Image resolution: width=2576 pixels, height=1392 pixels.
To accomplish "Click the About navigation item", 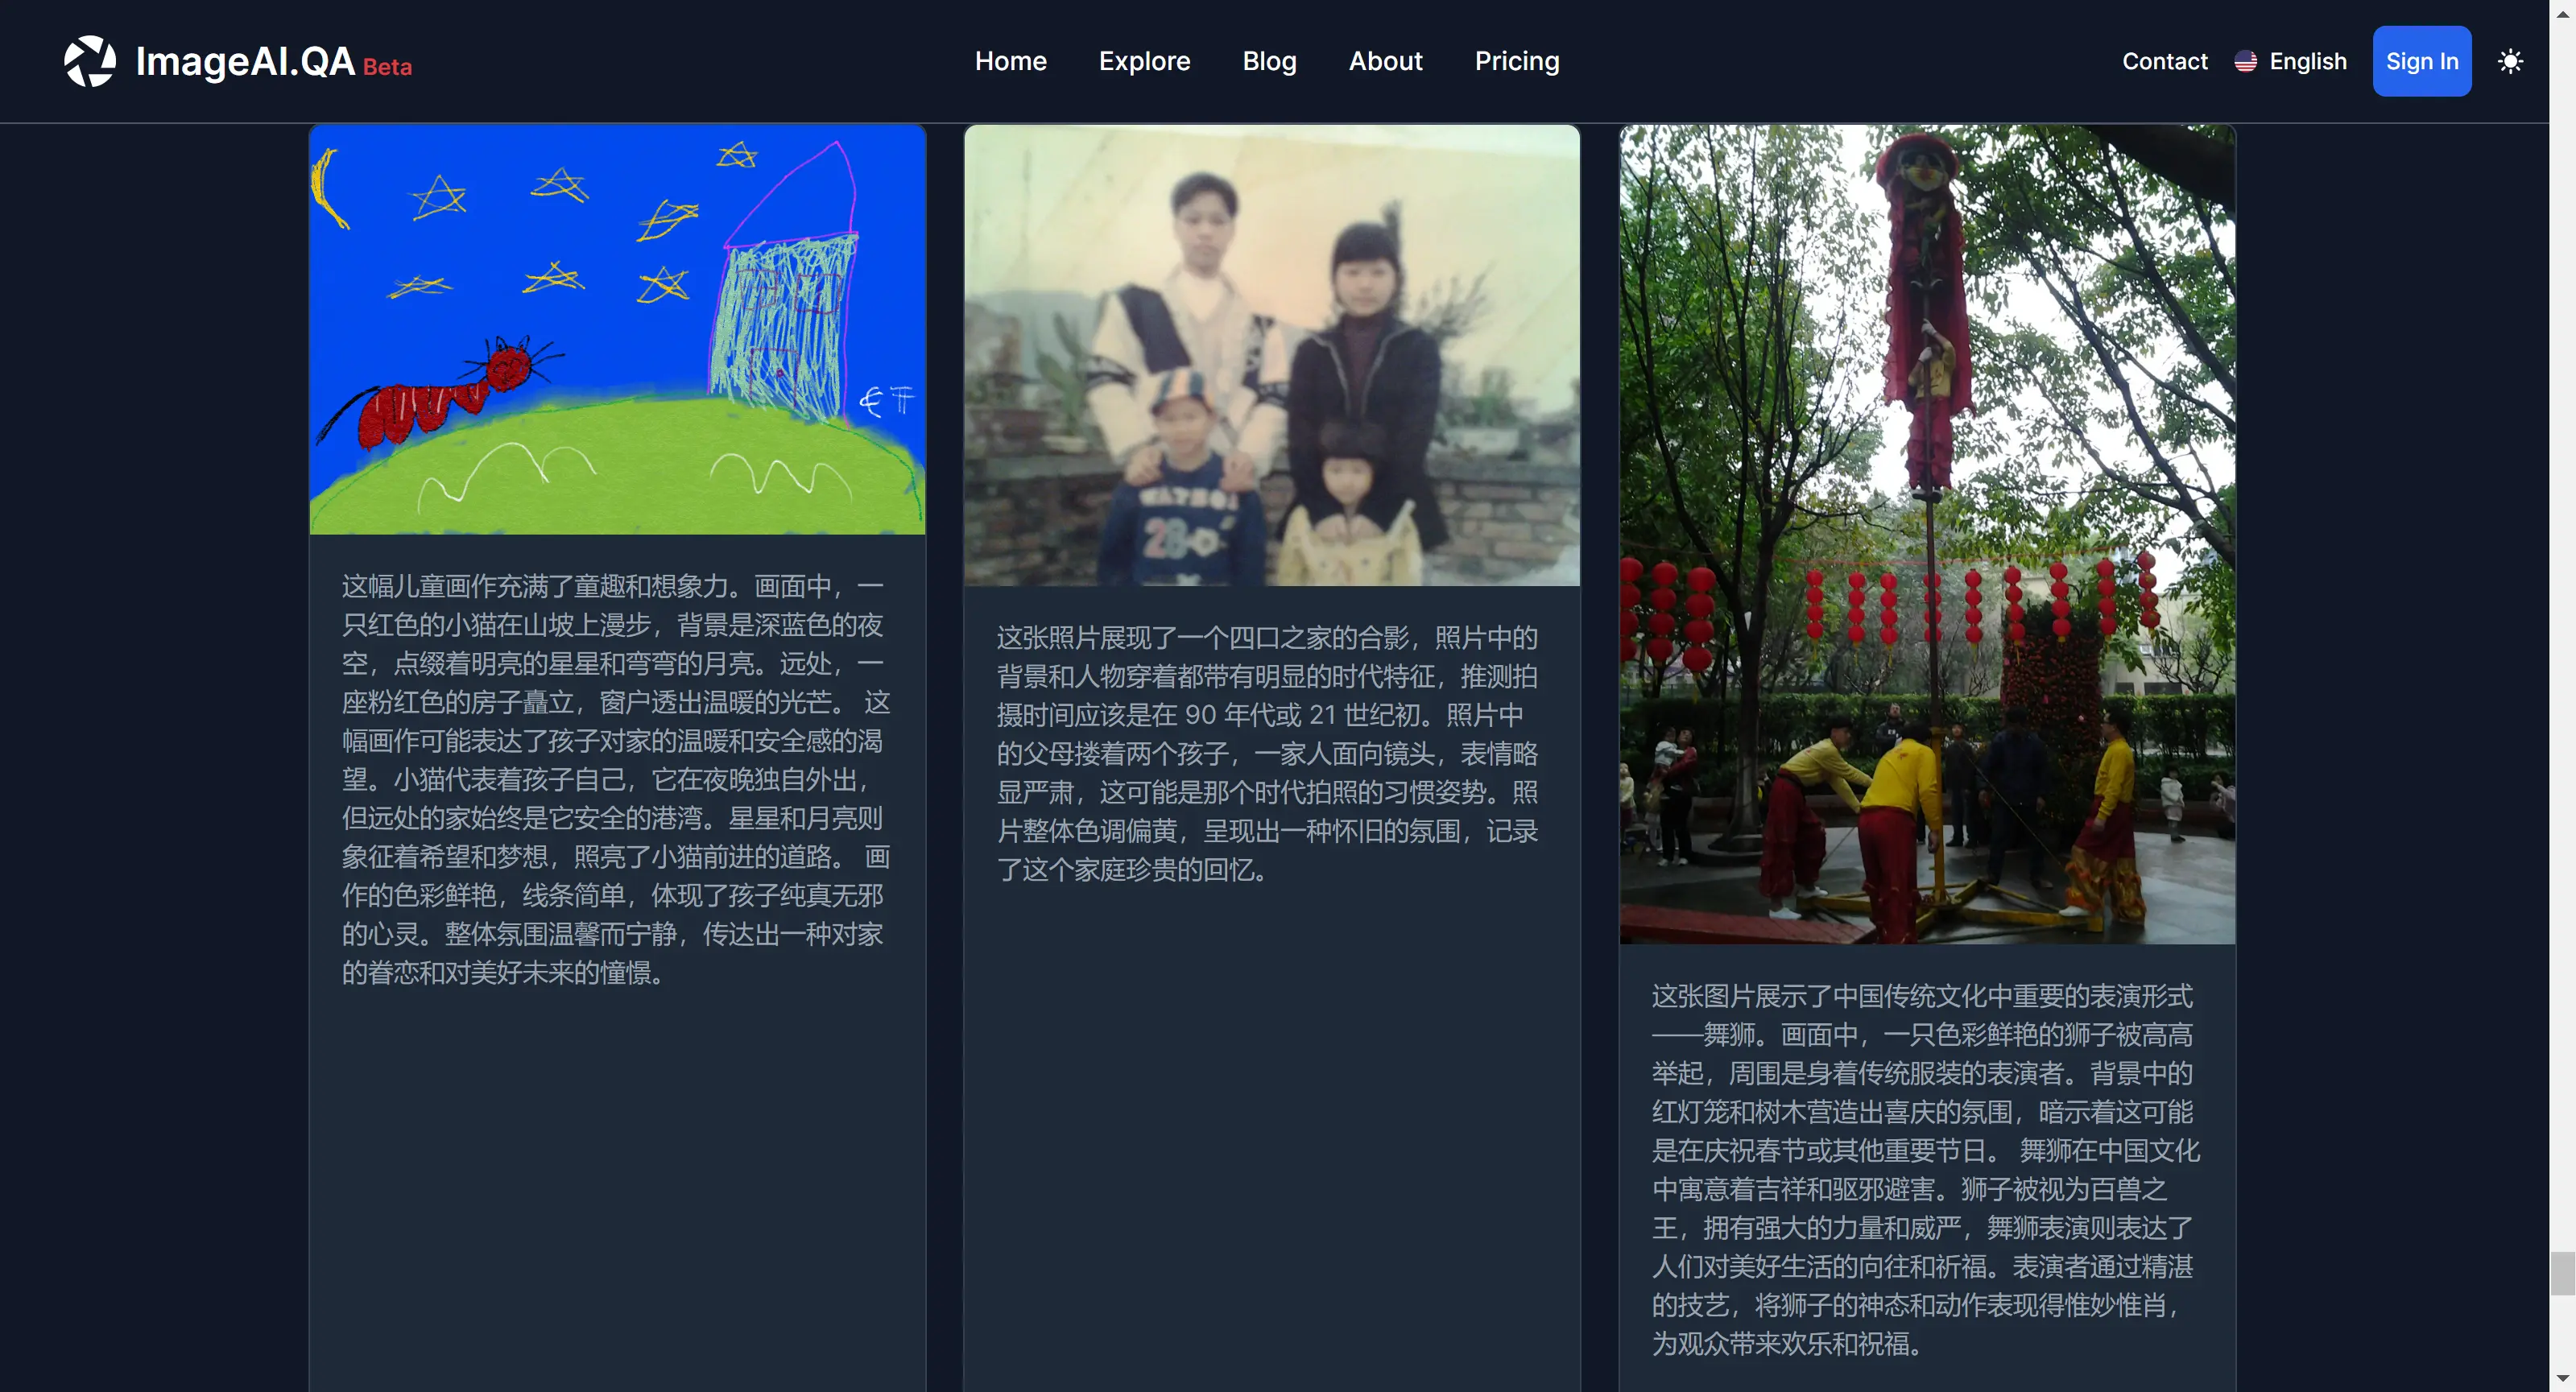I will pos(1385,60).
